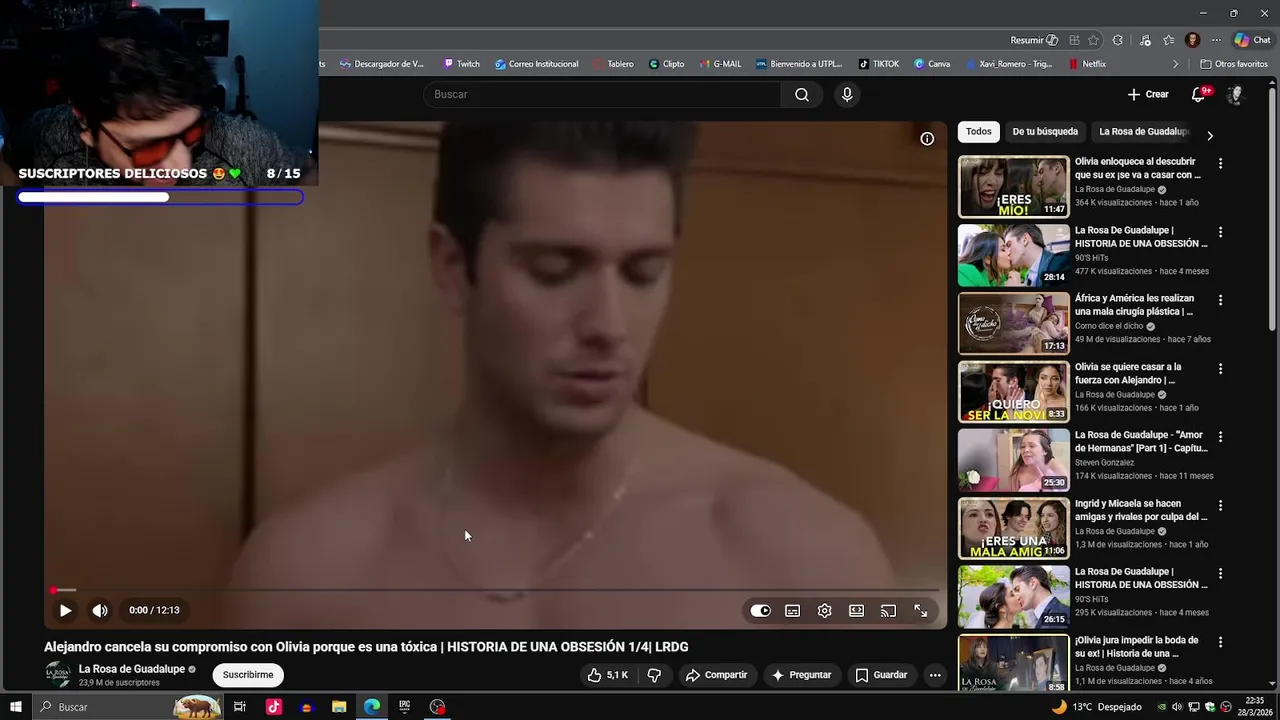Click Resumir in the address bar
This screenshot has height=720, width=1280.
(x=1034, y=40)
